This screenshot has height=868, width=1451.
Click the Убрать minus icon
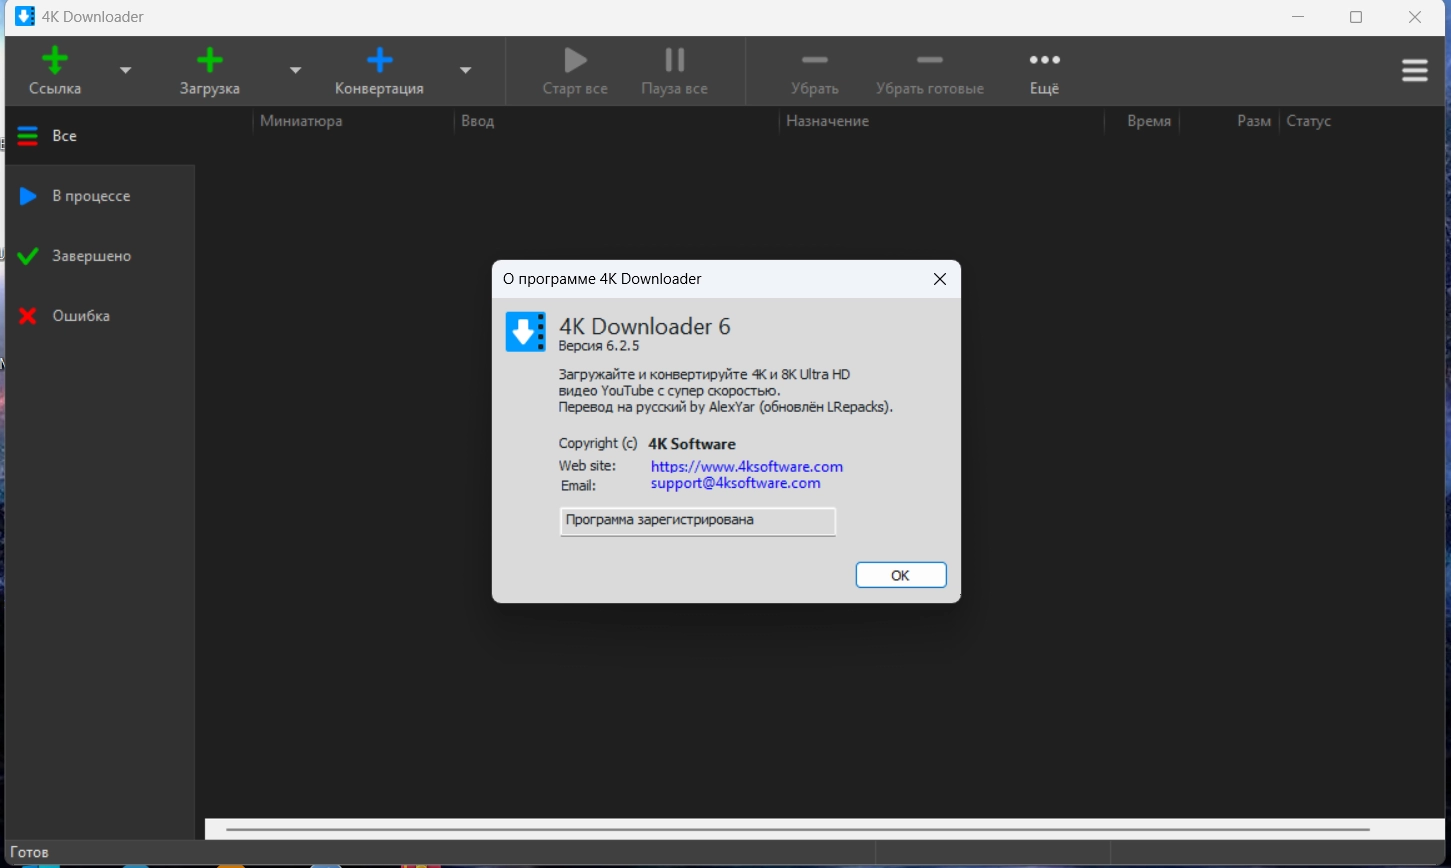pyautogui.click(x=815, y=60)
